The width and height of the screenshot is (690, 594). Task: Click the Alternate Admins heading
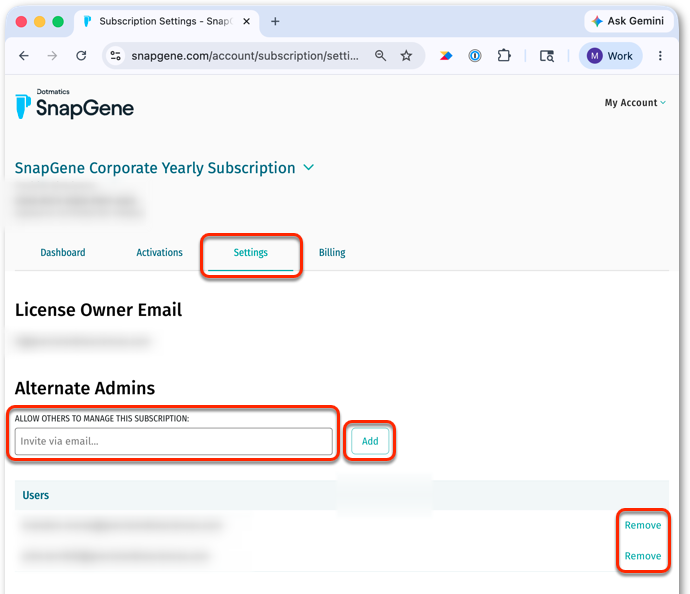pos(85,388)
